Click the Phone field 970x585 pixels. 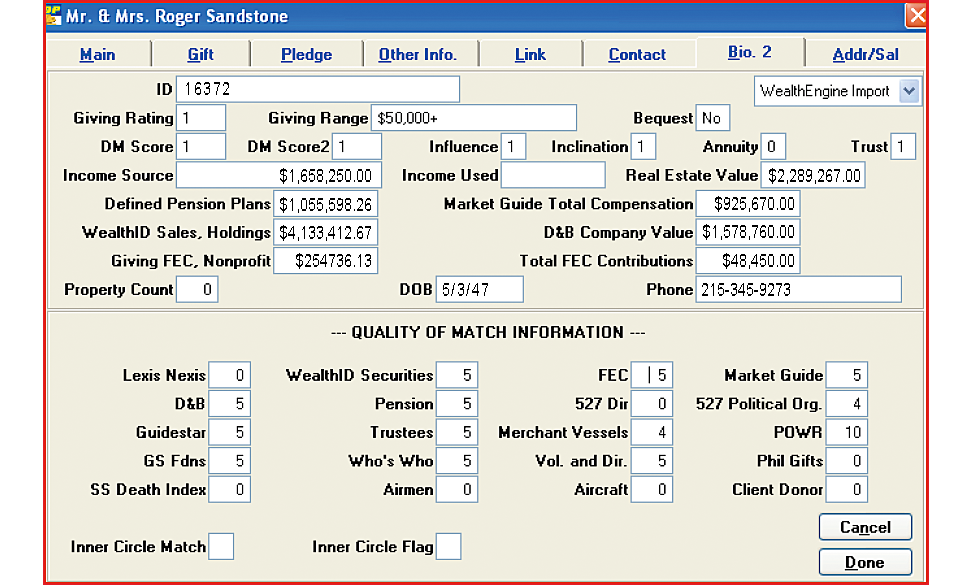click(799, 289)
